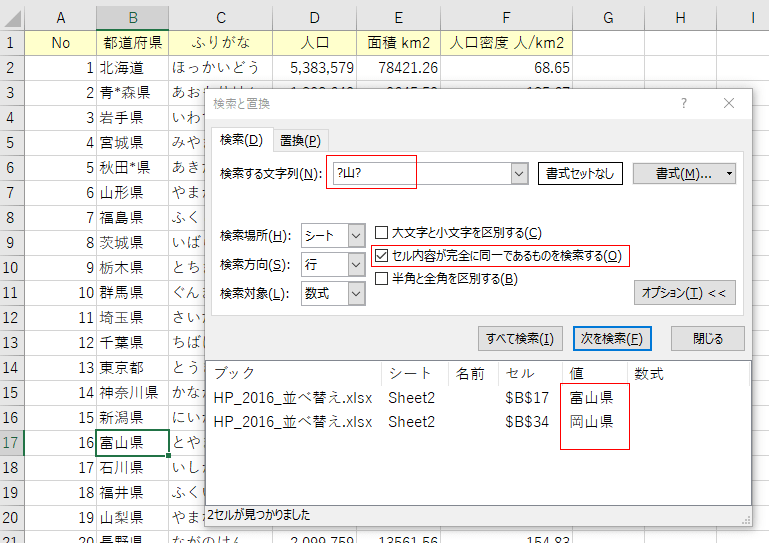
Task: Uncheck セル内容が完全に同一 checkbox
Action: [x=381, y=256]
